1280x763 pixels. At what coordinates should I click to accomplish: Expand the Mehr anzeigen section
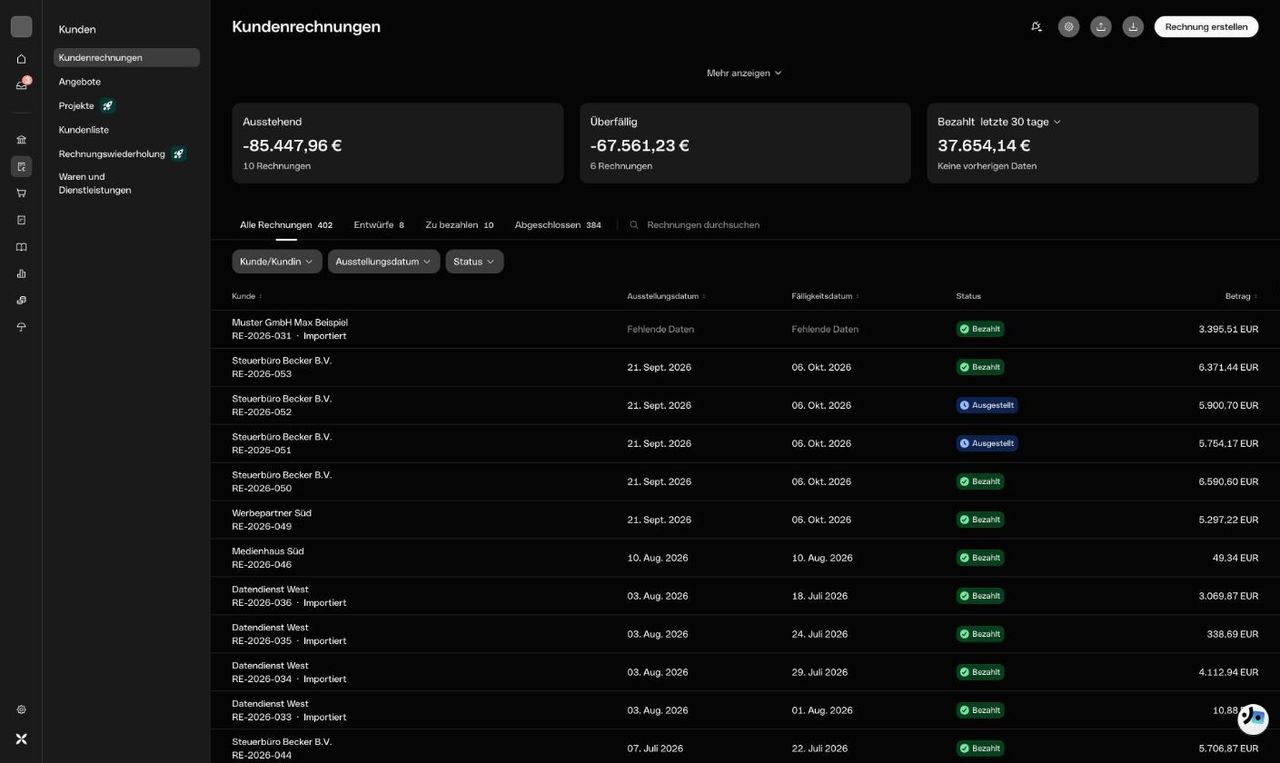[744, 73]
